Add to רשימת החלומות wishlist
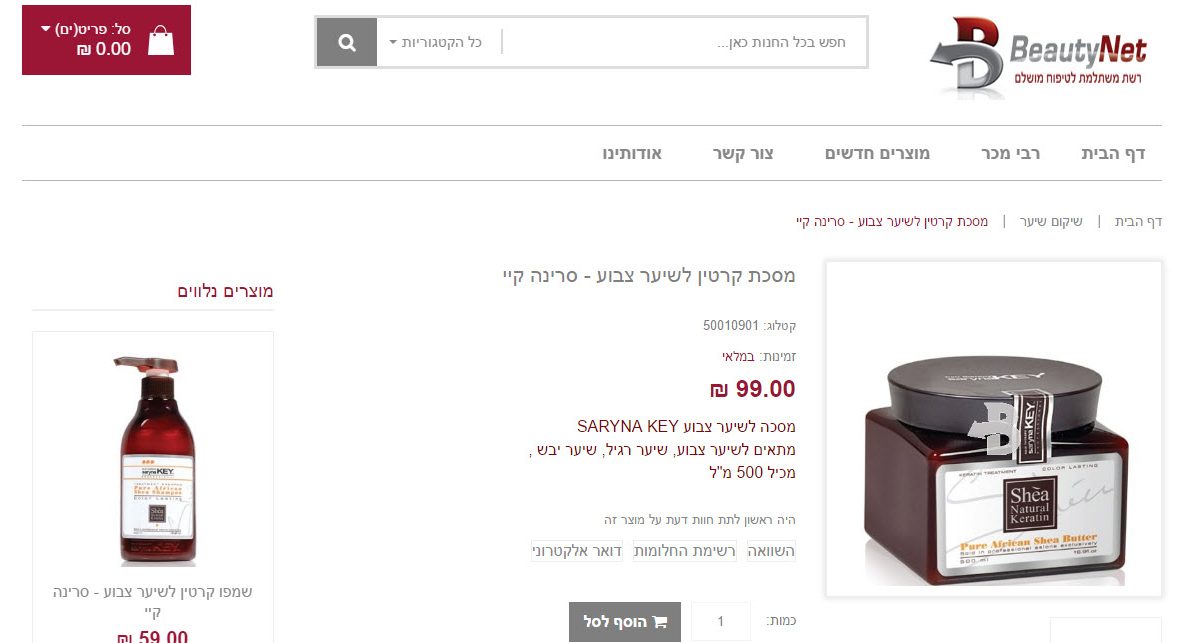This screenshot has height=643, width=1200. 685,551
